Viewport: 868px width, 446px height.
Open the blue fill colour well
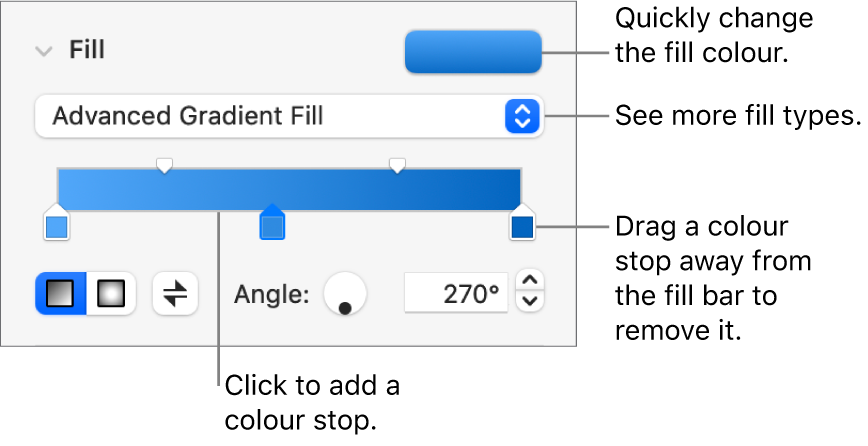coord(472,52)
